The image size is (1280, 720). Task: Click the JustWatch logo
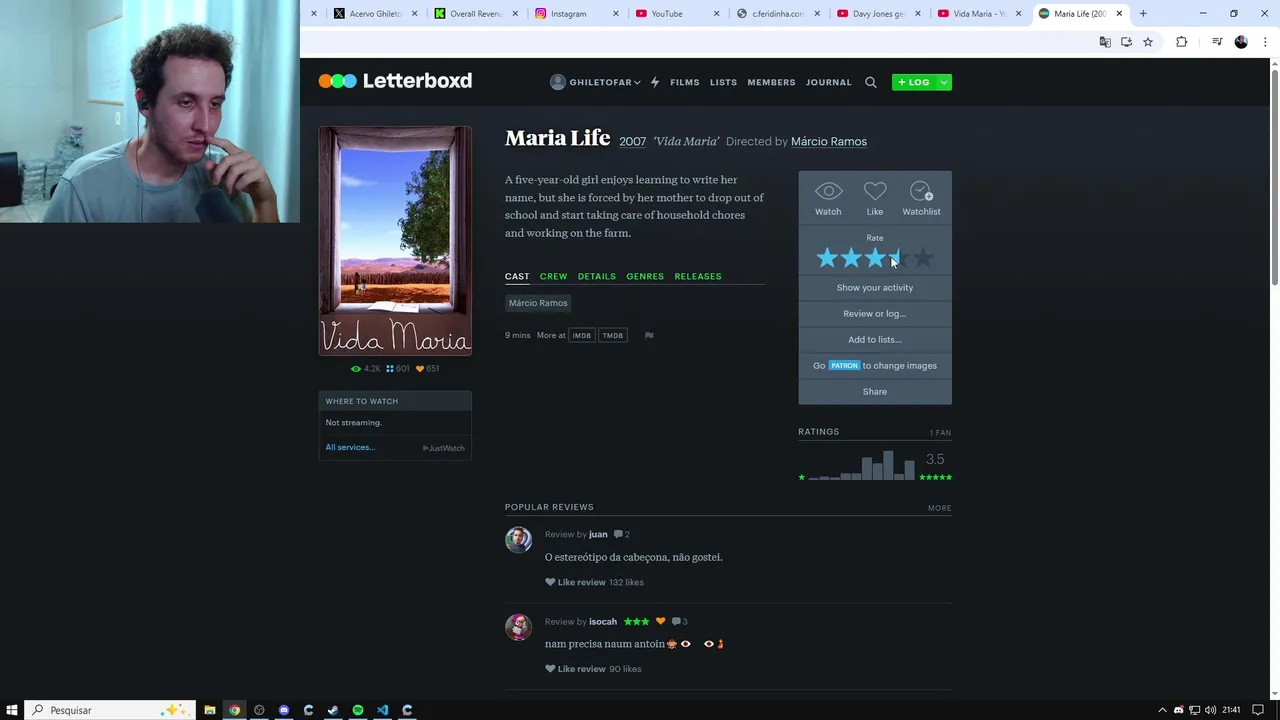tap(443, 448)
